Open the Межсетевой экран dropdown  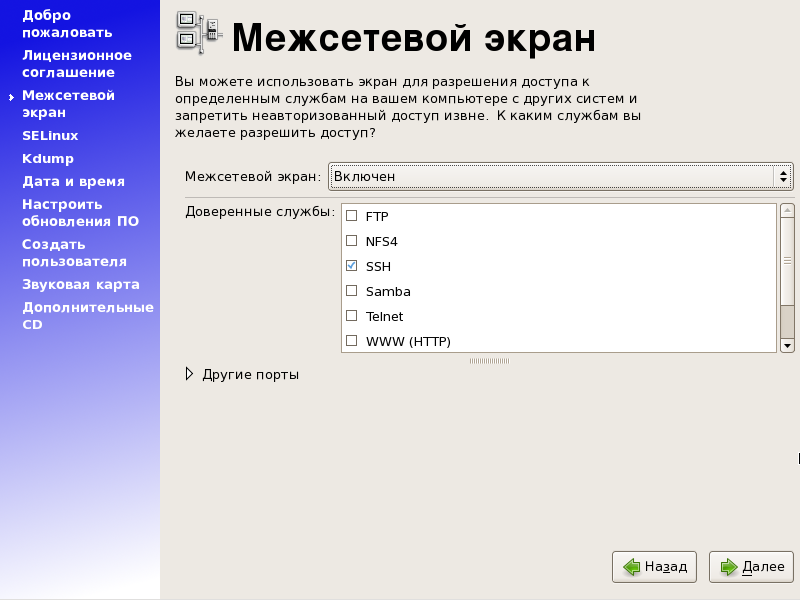pos(560,176)
